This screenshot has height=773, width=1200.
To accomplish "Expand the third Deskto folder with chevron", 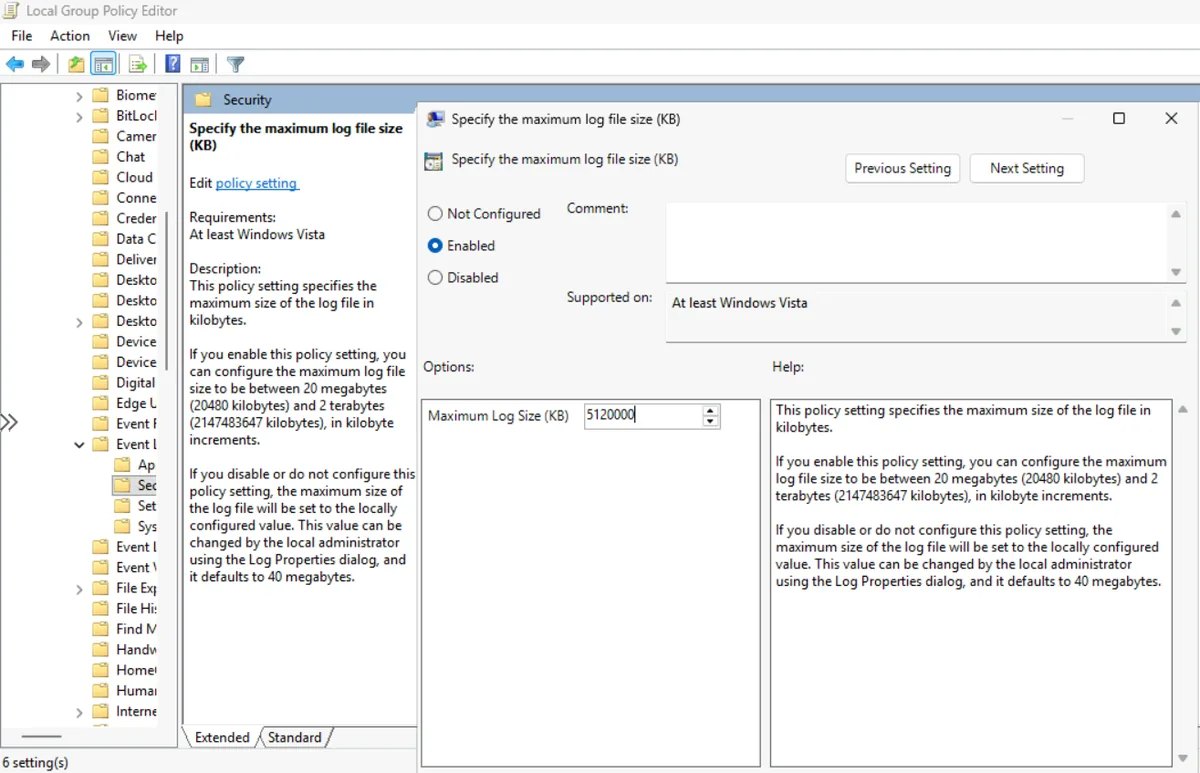I will 79,321.
